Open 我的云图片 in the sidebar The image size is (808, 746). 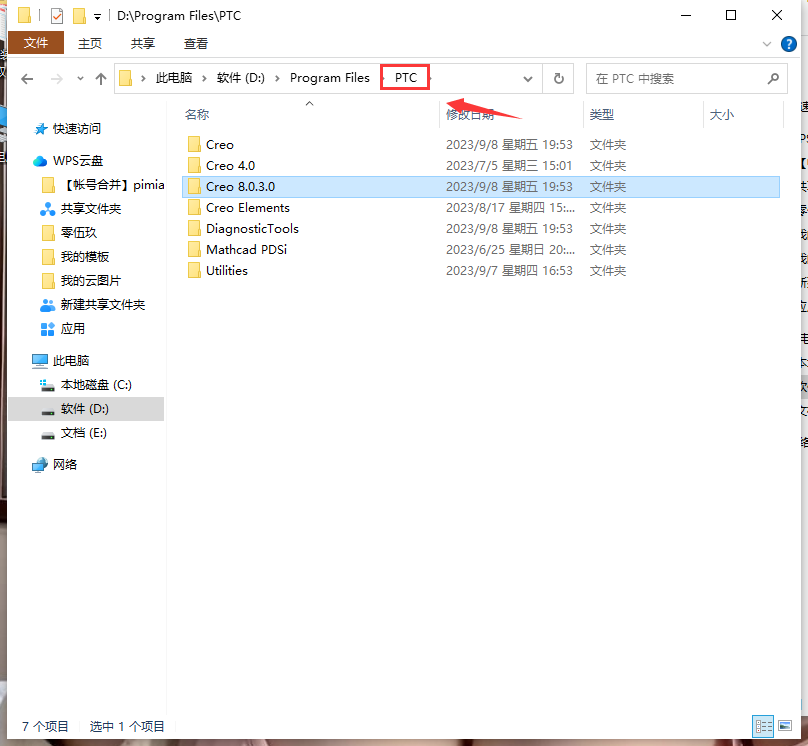click(x=91, y=281)
